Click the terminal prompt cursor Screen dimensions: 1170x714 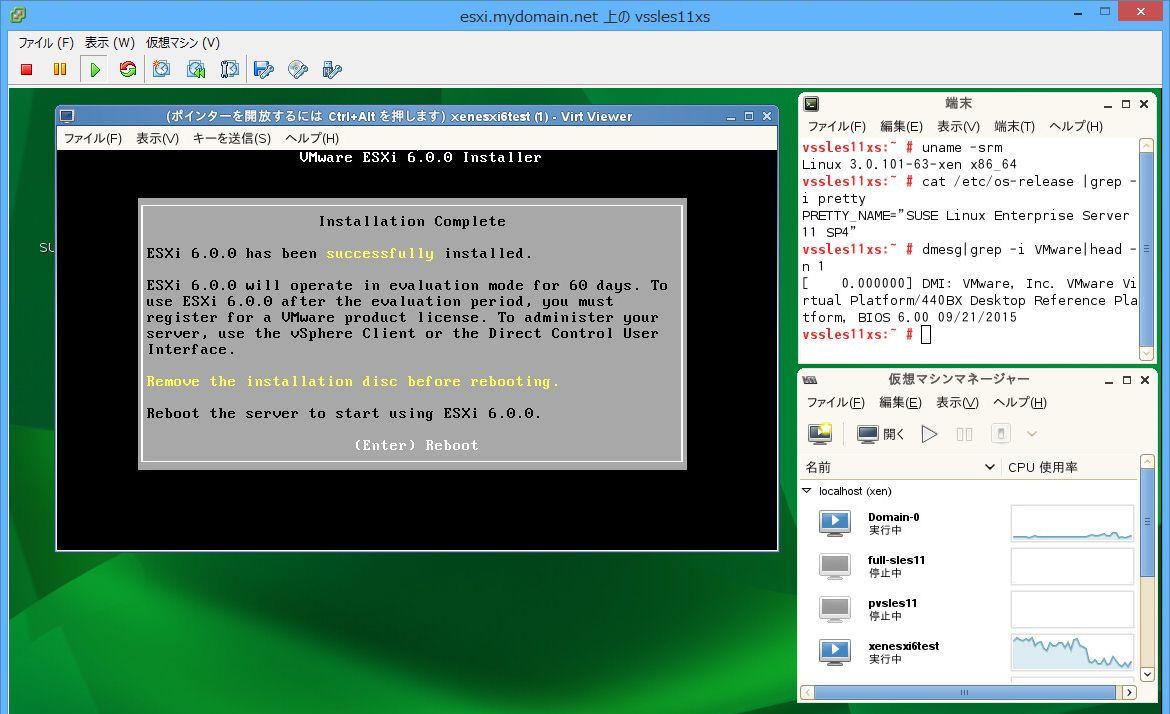[x=926, y=334]
